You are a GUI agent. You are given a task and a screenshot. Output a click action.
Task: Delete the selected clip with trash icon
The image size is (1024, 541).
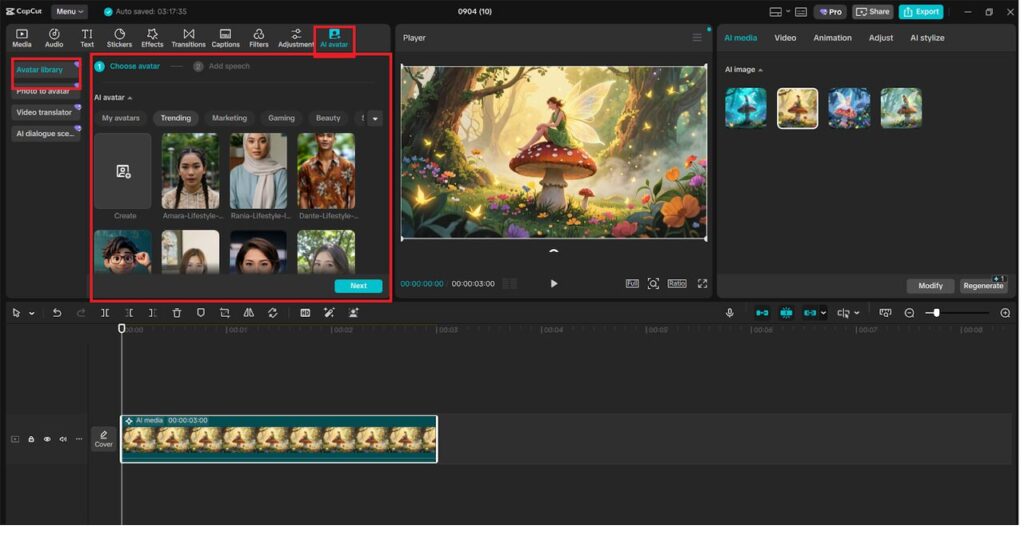coord(177,313)
